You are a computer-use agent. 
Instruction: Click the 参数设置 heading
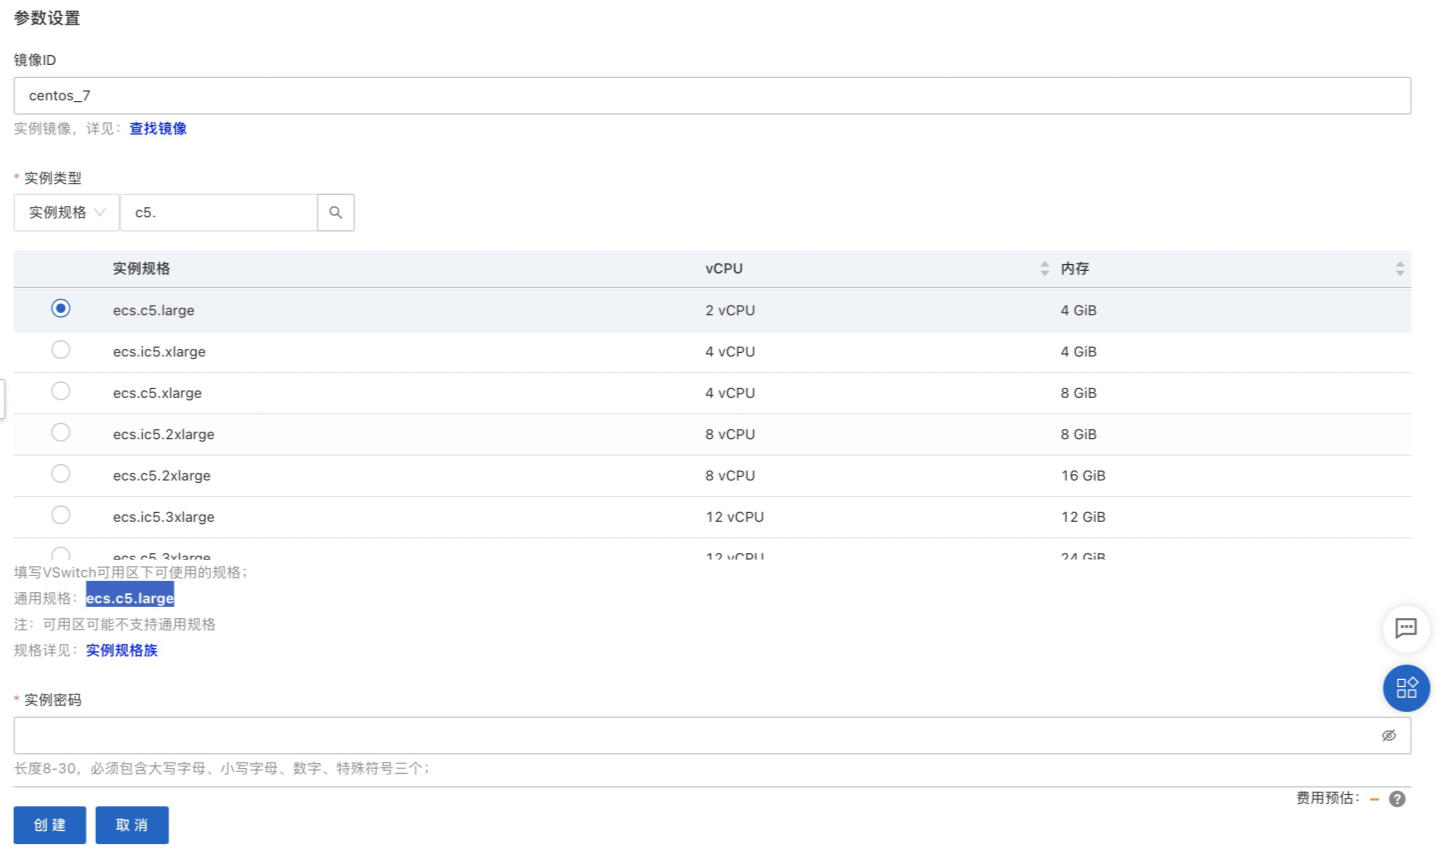(x=47, y=18)
